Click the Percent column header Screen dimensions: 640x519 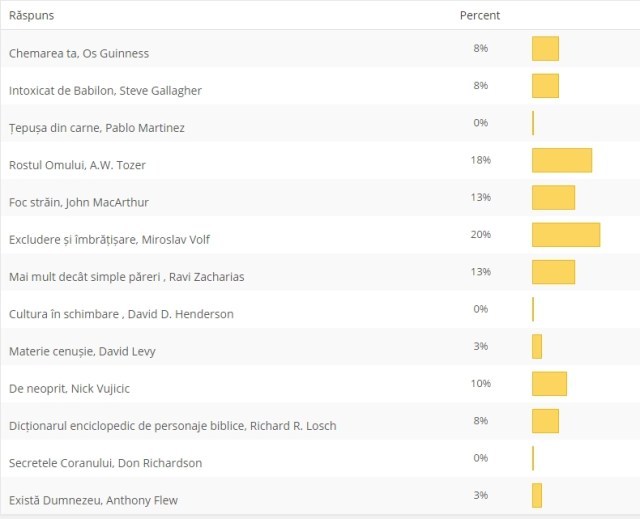480,16
